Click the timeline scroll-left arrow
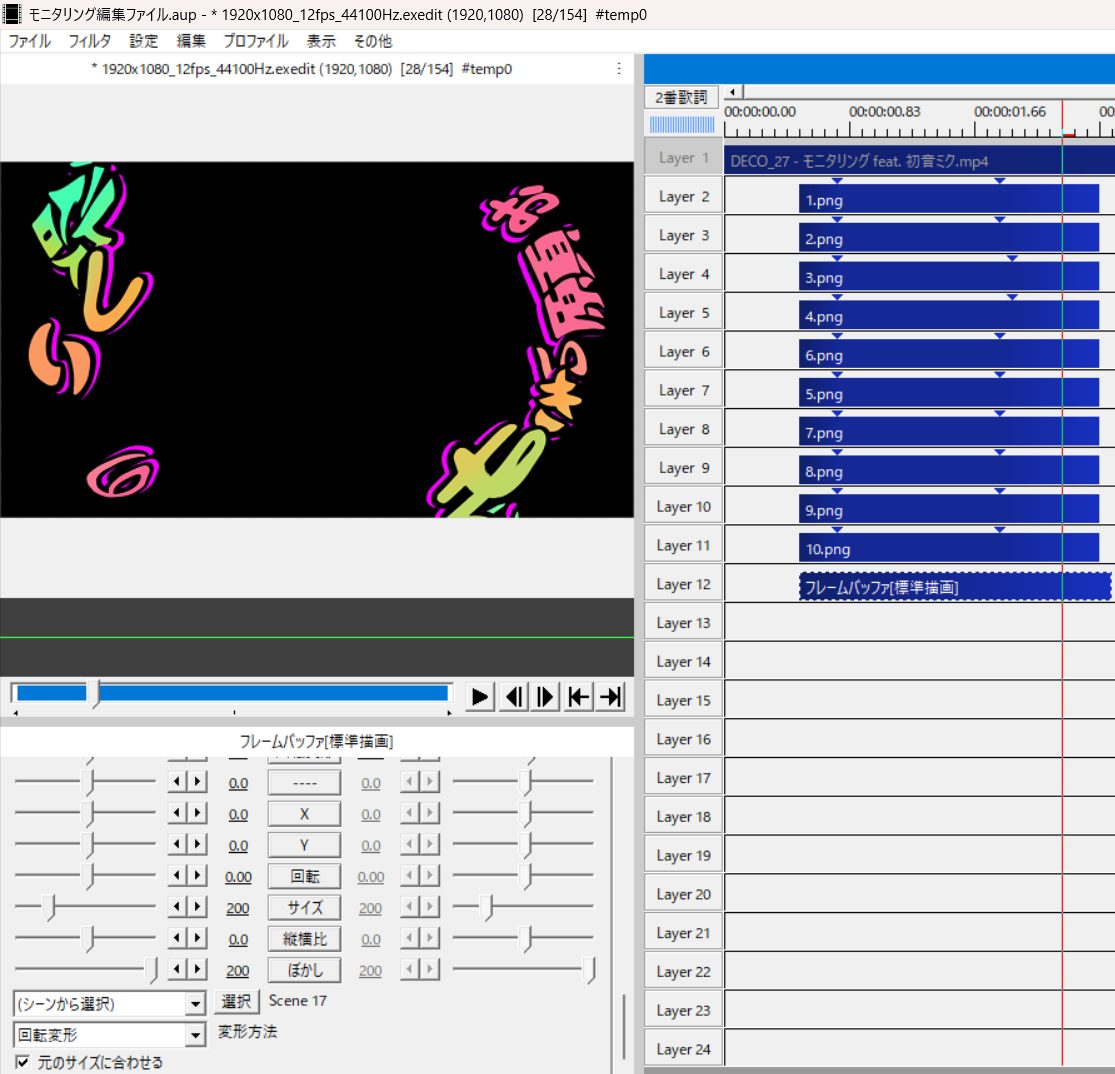 pos(733,92)
